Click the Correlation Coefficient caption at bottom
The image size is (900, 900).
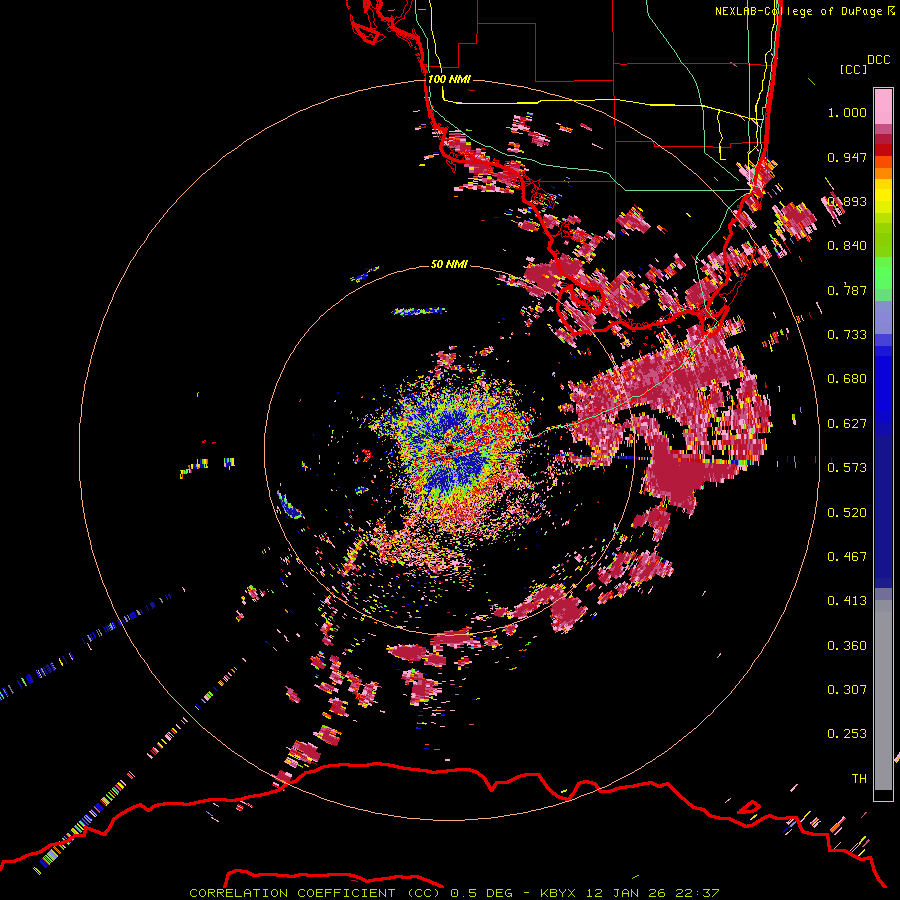(454, 893)
